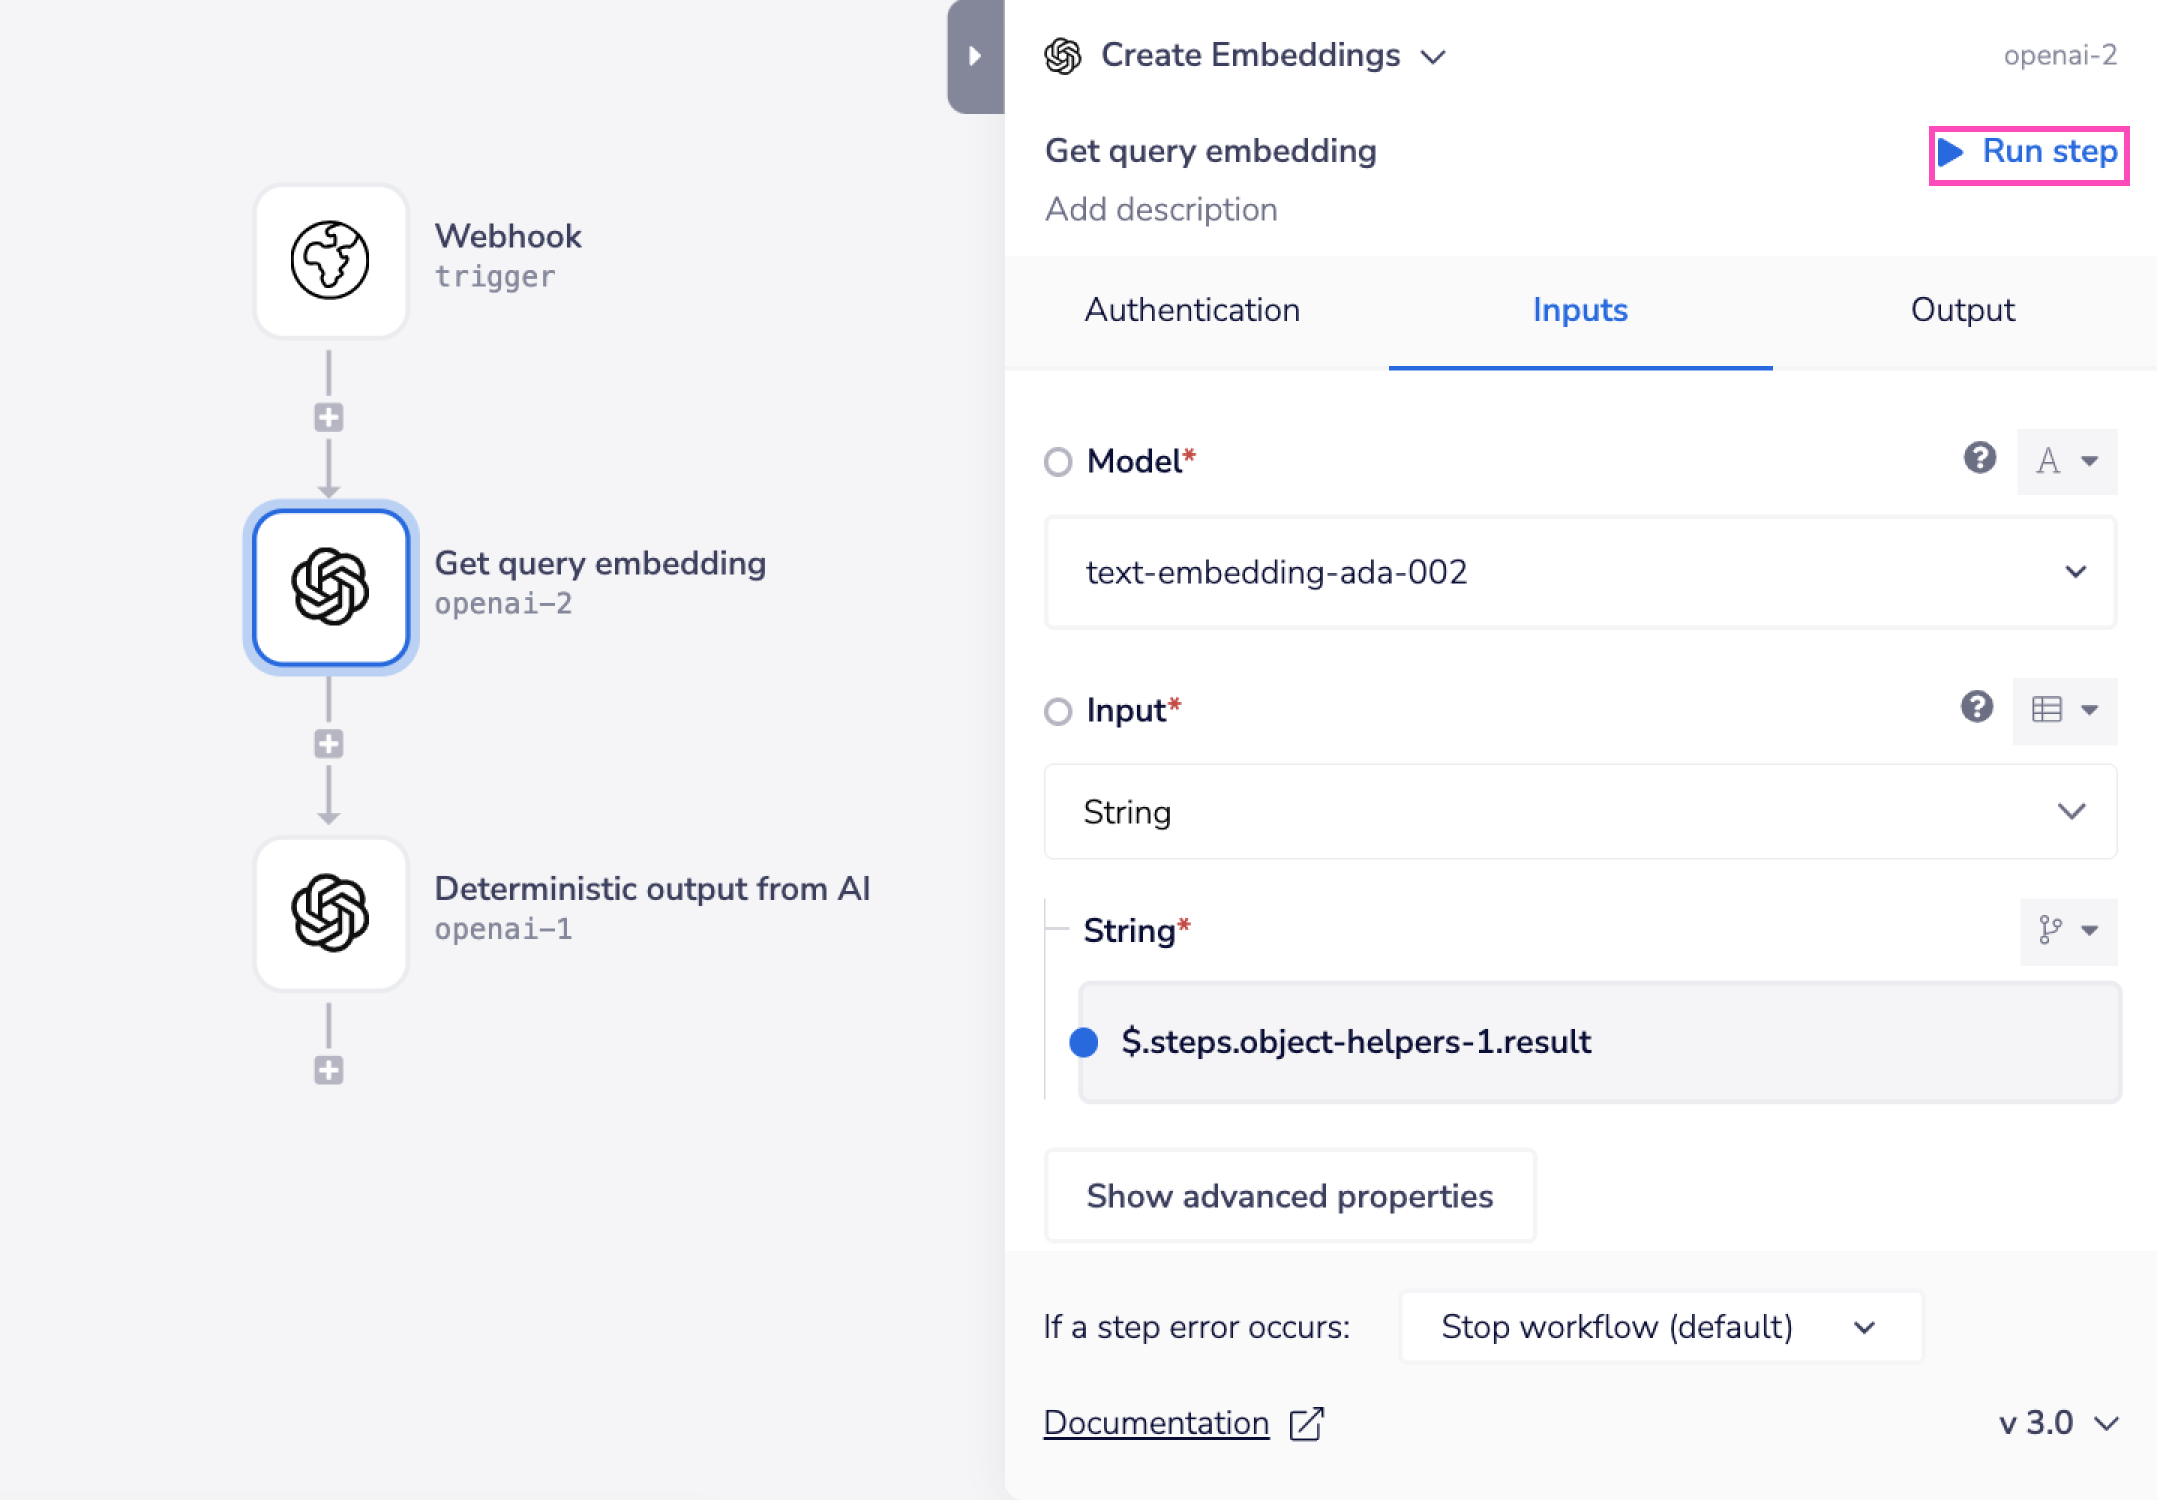Collapse the step configuration side panel
Screen dimensions: 2157x1500
[975, 56]
